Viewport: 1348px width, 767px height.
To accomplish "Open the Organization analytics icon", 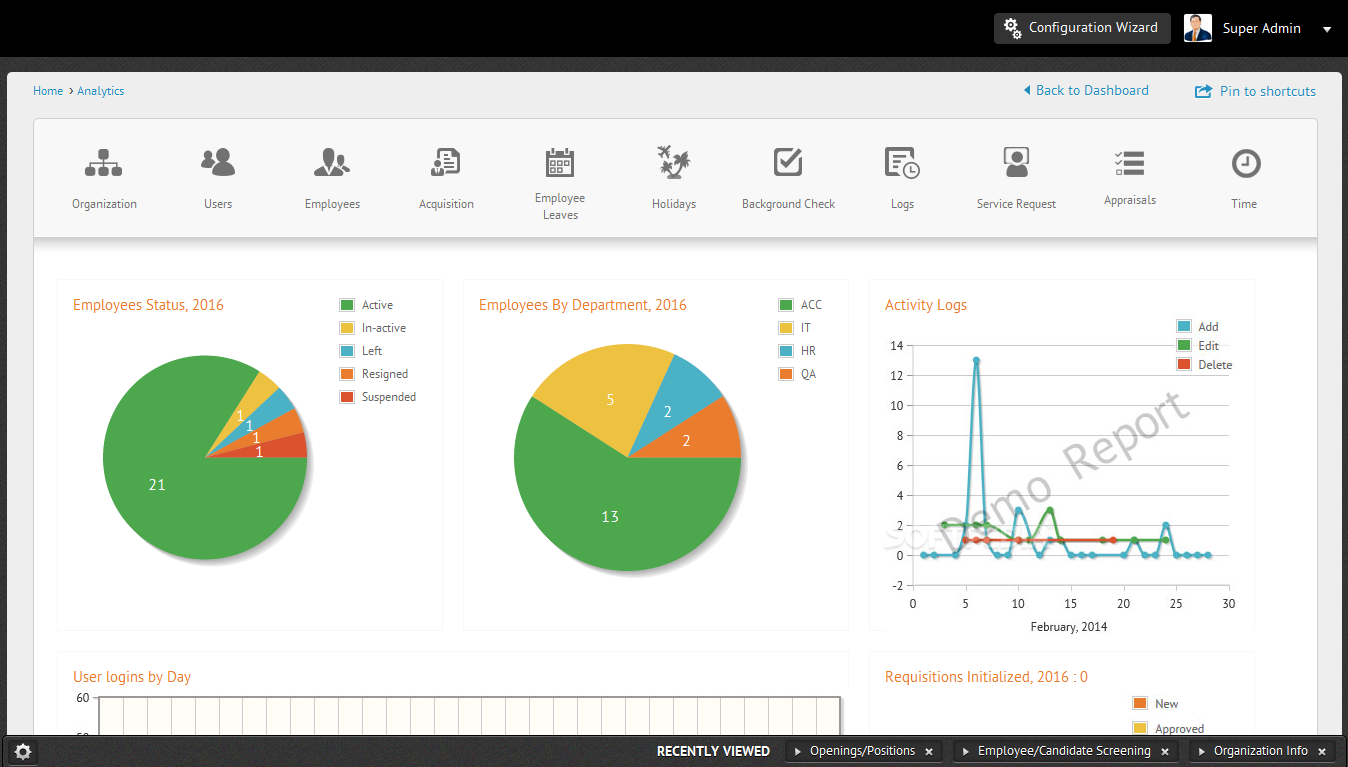I will [103, 163].
